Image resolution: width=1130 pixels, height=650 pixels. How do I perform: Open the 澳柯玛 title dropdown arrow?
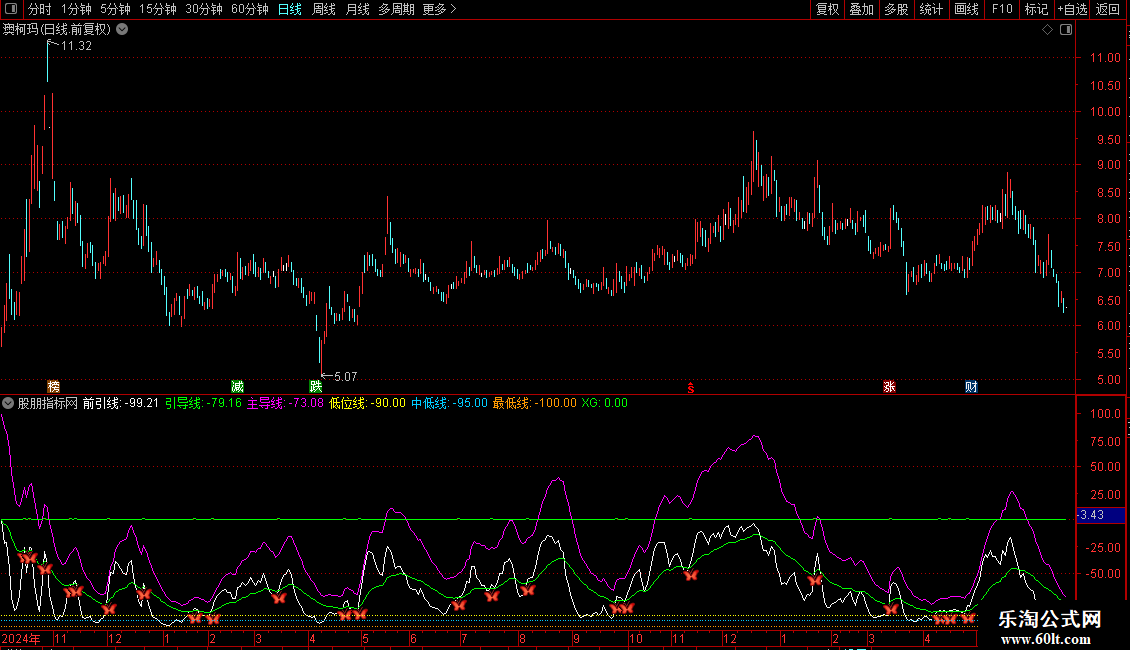click(123, 30)
